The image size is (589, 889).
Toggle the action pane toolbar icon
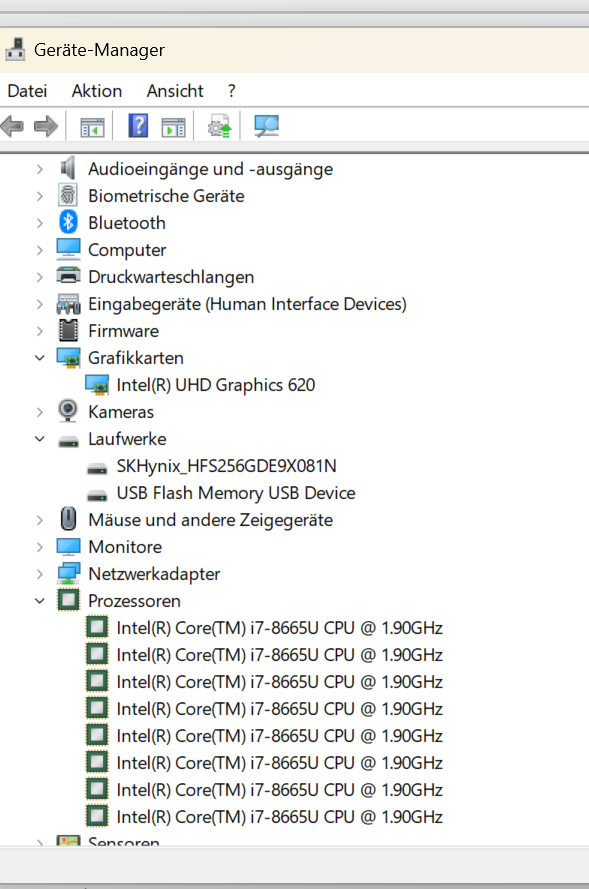pyautogui.click(x=173, y=126)
